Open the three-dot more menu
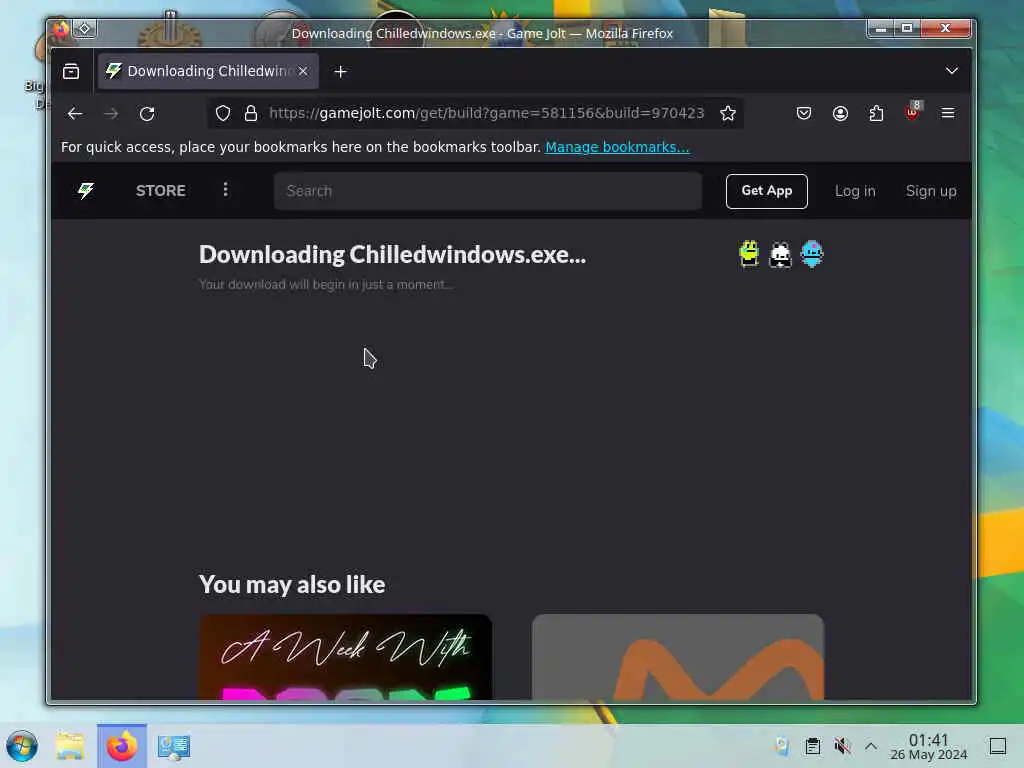 pyautogui.click(x=225, y=190)
